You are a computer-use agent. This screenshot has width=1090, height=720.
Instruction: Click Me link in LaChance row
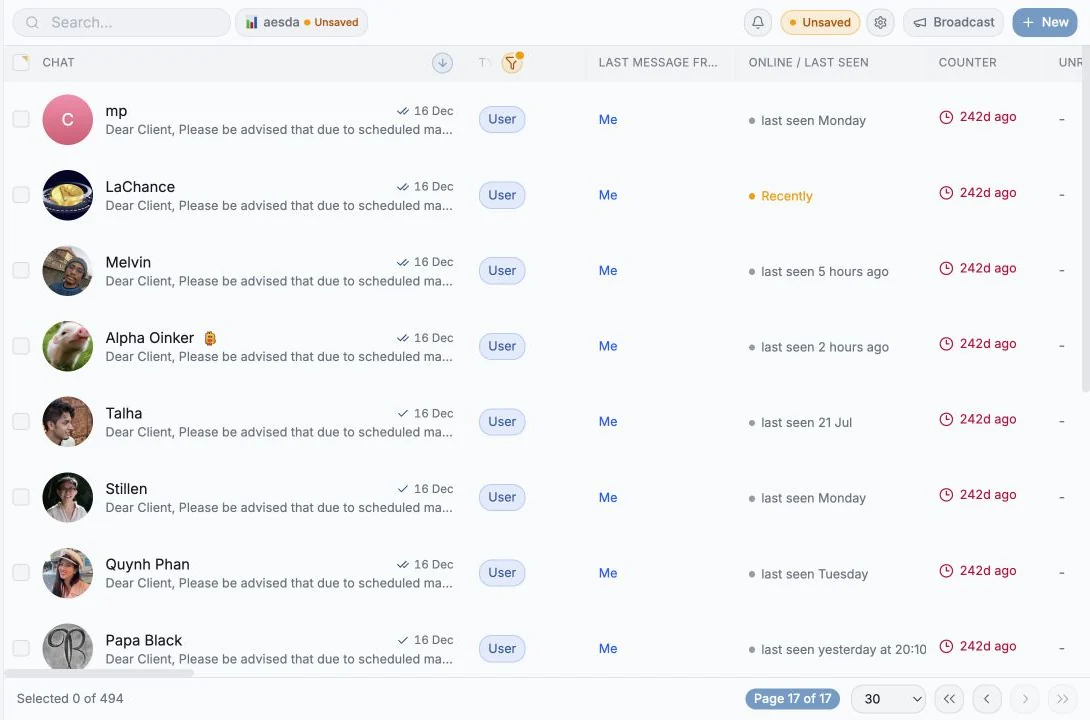[608, 195]
